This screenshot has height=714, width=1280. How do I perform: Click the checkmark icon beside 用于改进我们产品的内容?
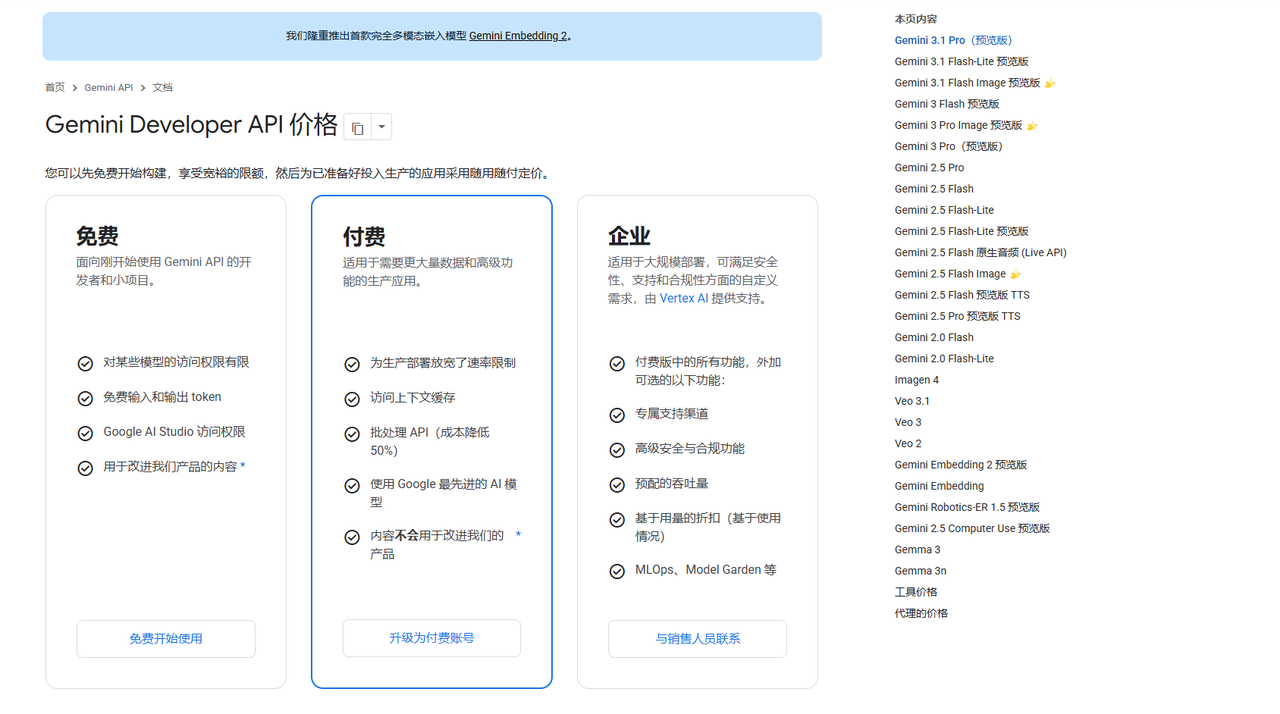point(85,468)
